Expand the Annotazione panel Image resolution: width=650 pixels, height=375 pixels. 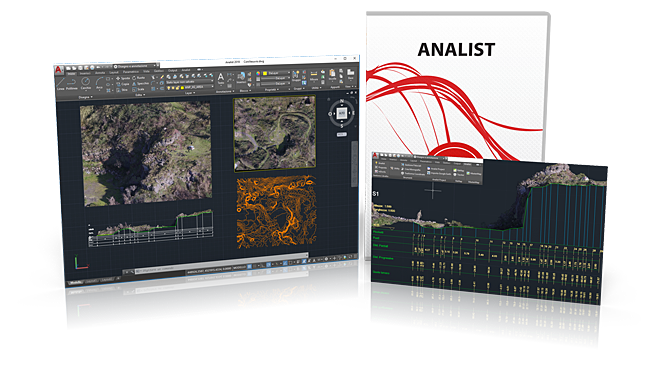click(225, 92)
